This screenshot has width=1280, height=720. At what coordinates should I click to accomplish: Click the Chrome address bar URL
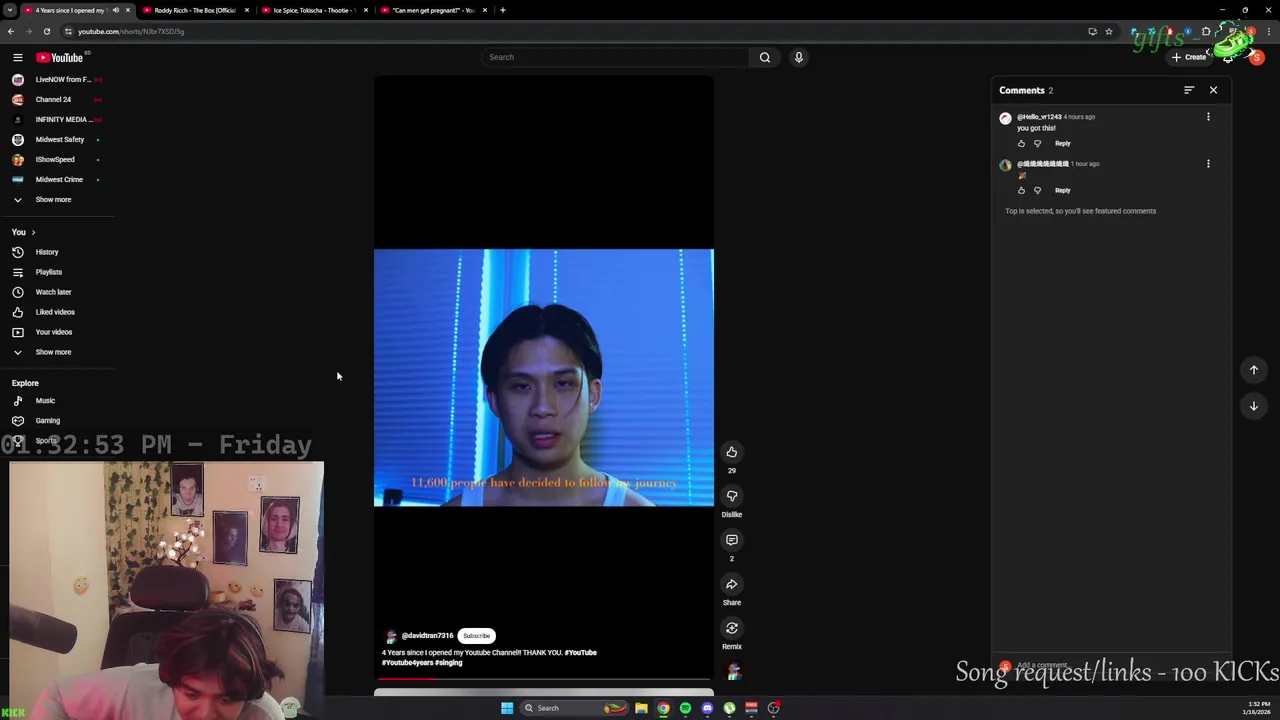(131, 31)
